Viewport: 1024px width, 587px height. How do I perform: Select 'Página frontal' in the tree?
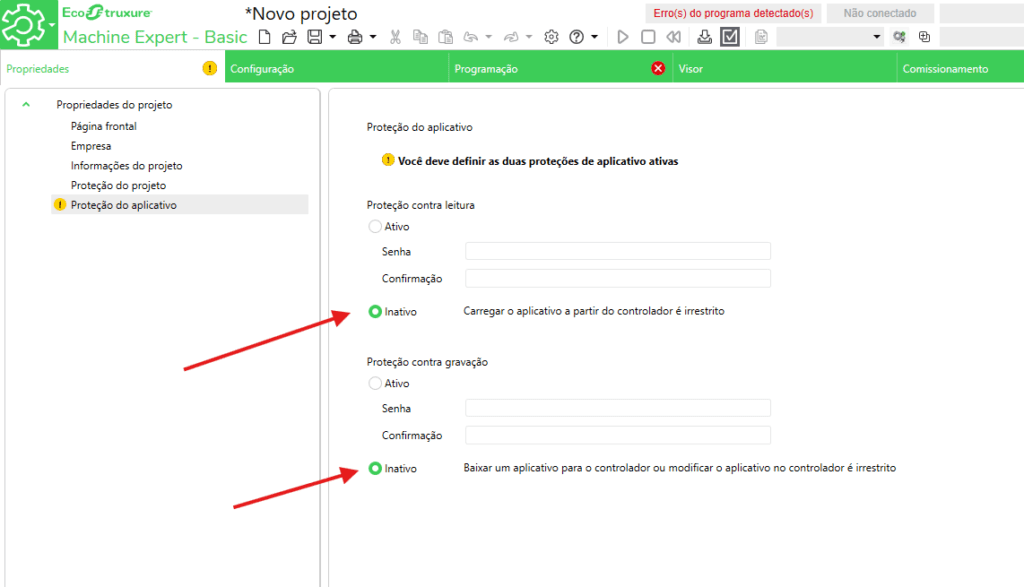tap(104, 126)
